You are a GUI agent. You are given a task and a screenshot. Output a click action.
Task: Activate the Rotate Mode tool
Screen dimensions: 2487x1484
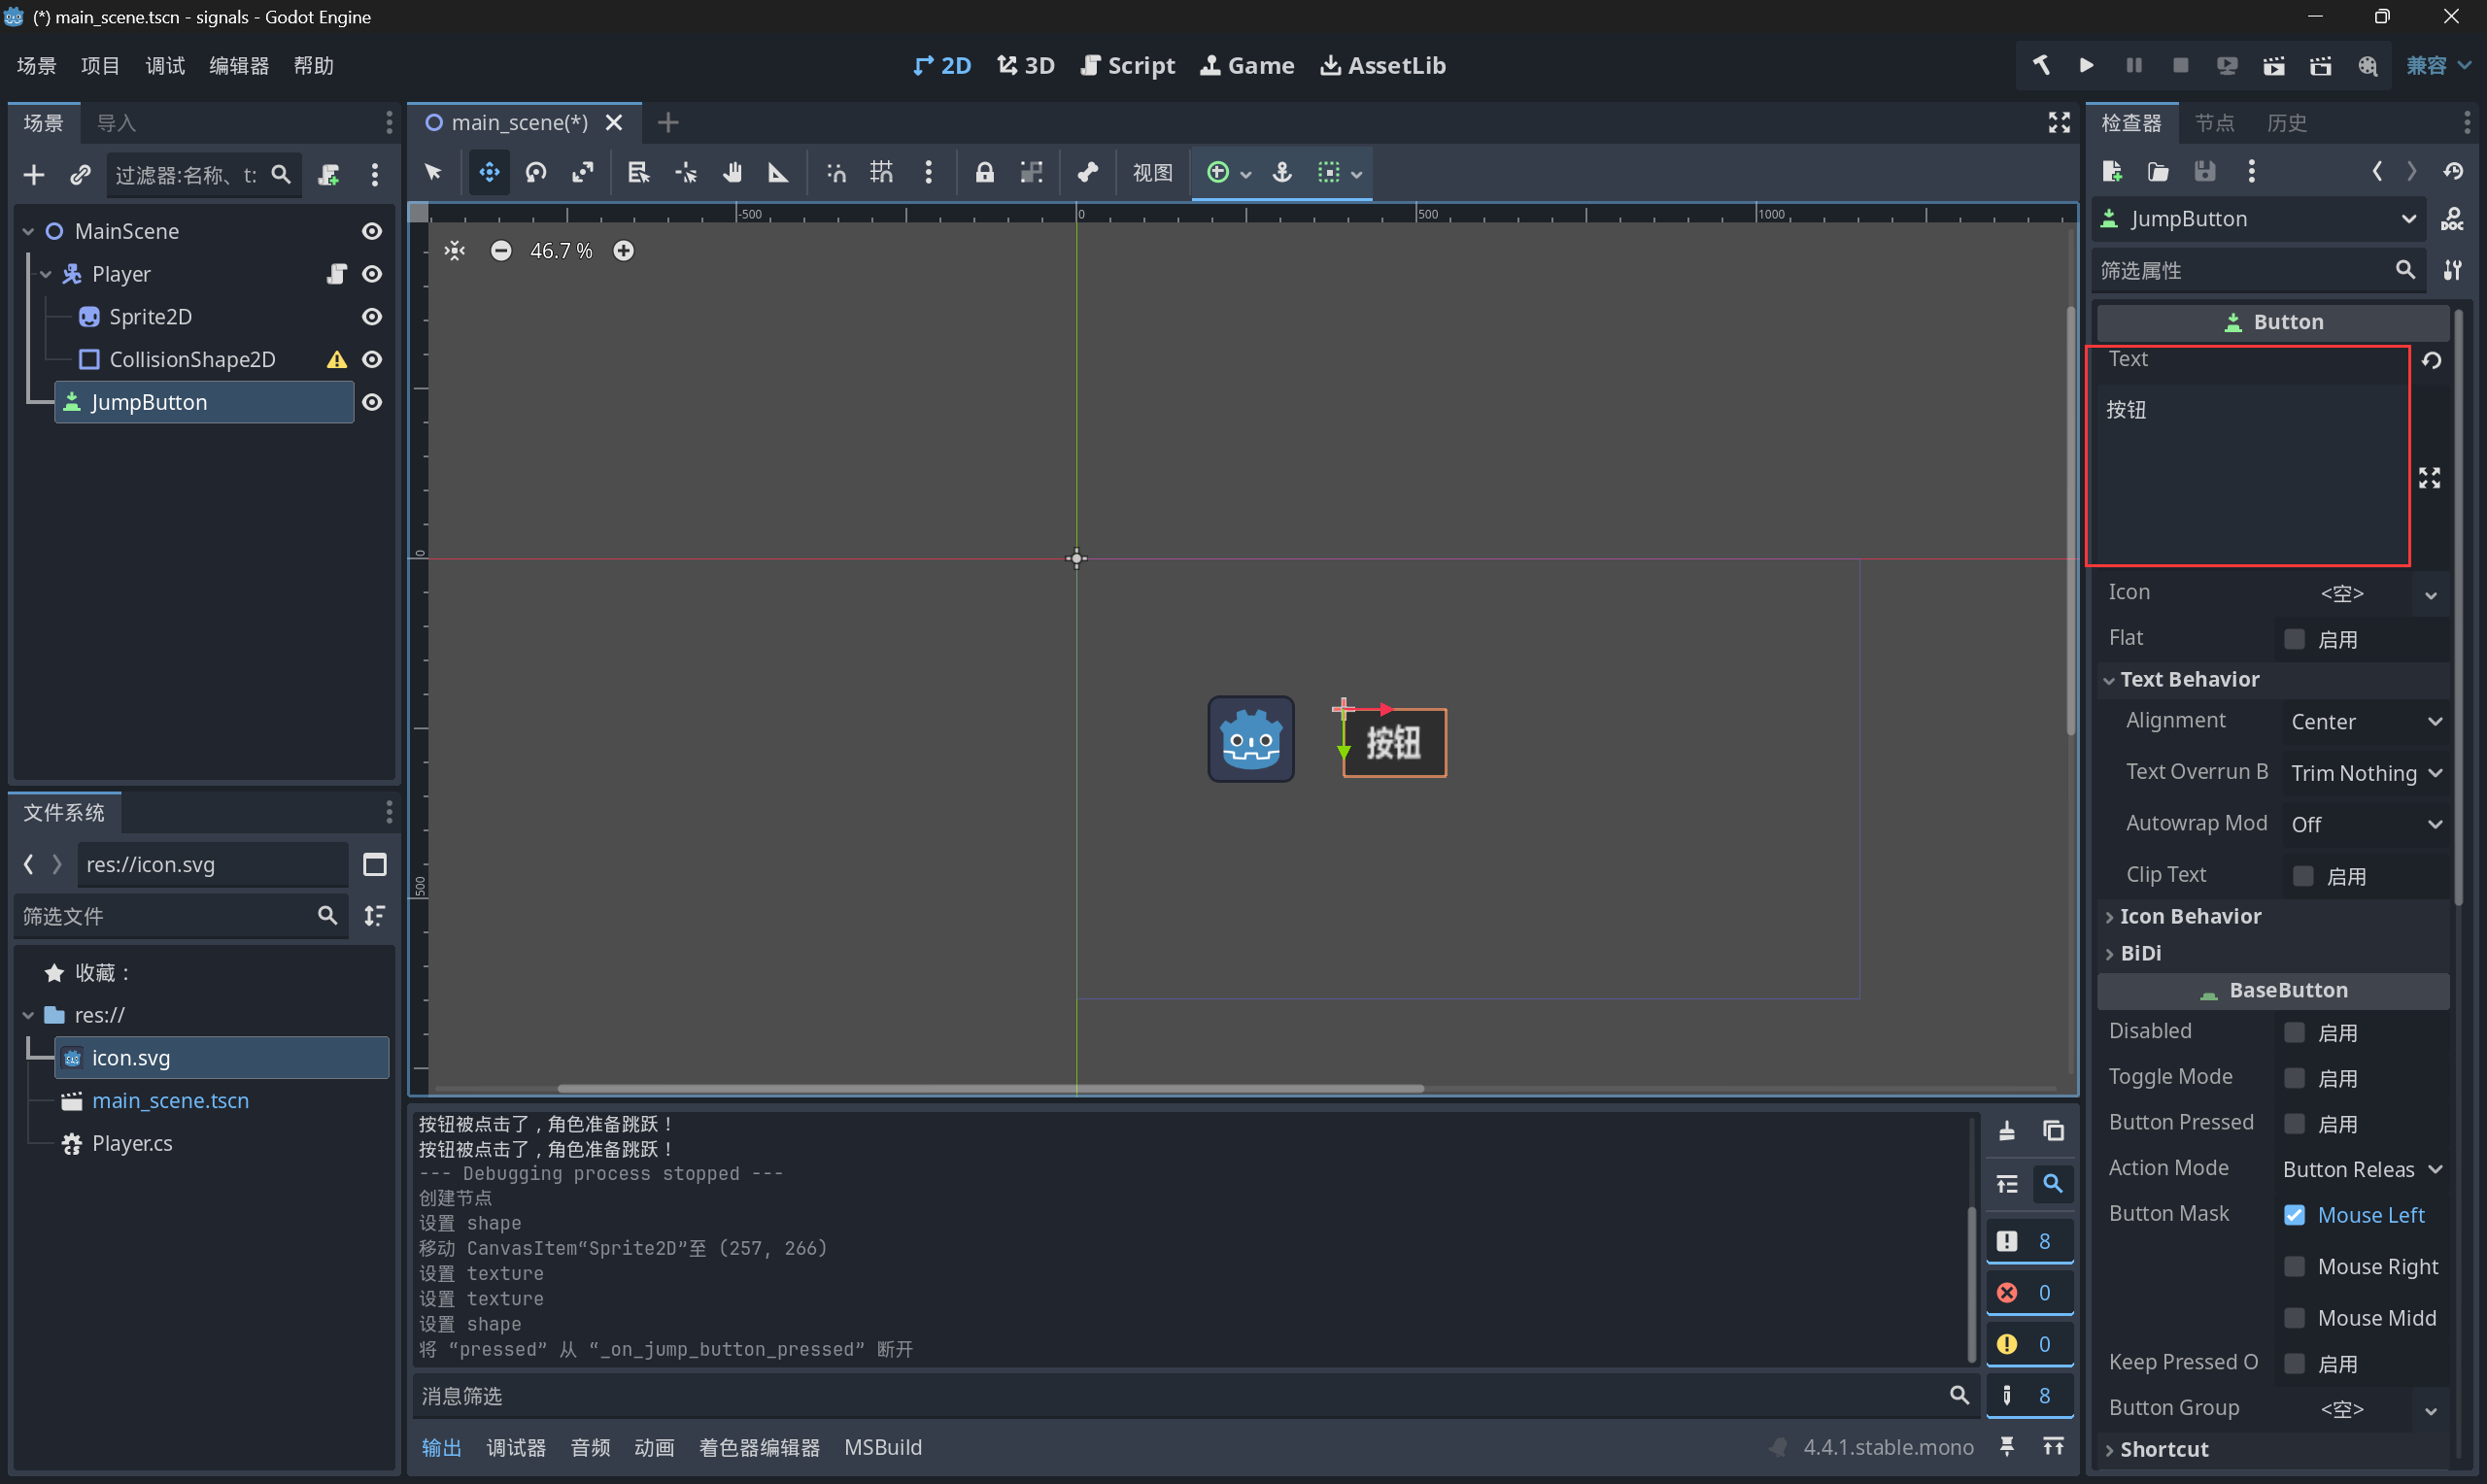(x=536, y=173)
